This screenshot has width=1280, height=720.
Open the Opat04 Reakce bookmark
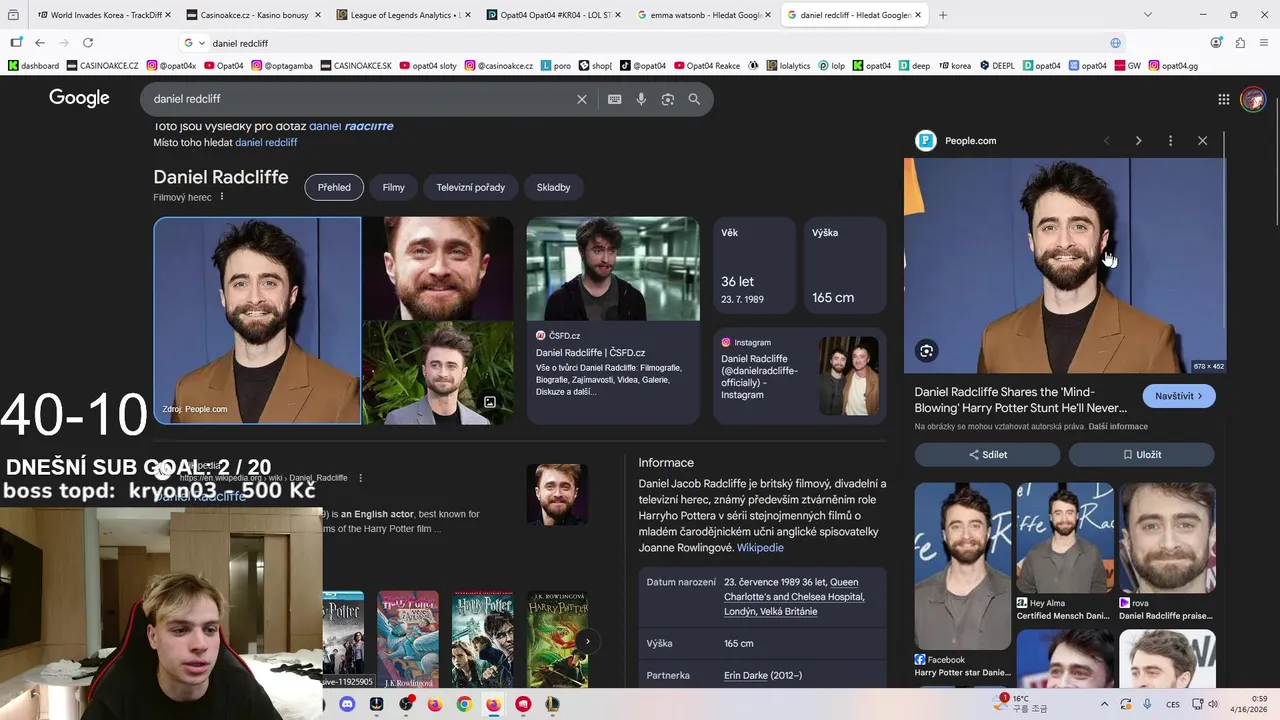pos(706,66)
